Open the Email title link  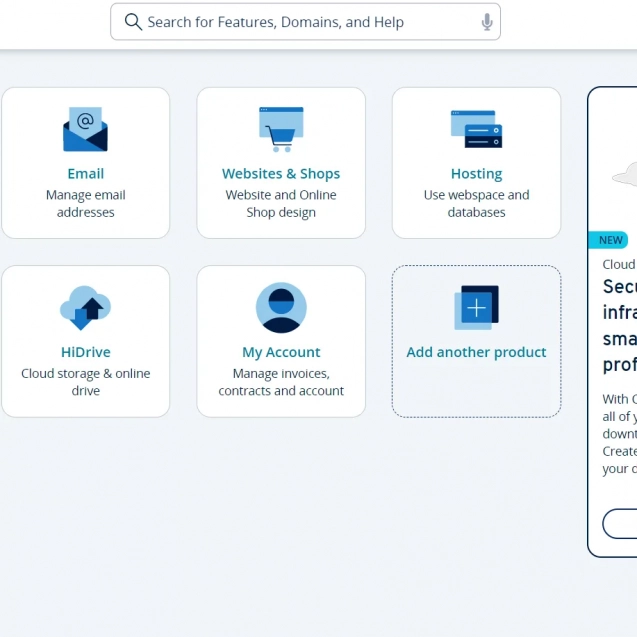click(x=85, y=174)
